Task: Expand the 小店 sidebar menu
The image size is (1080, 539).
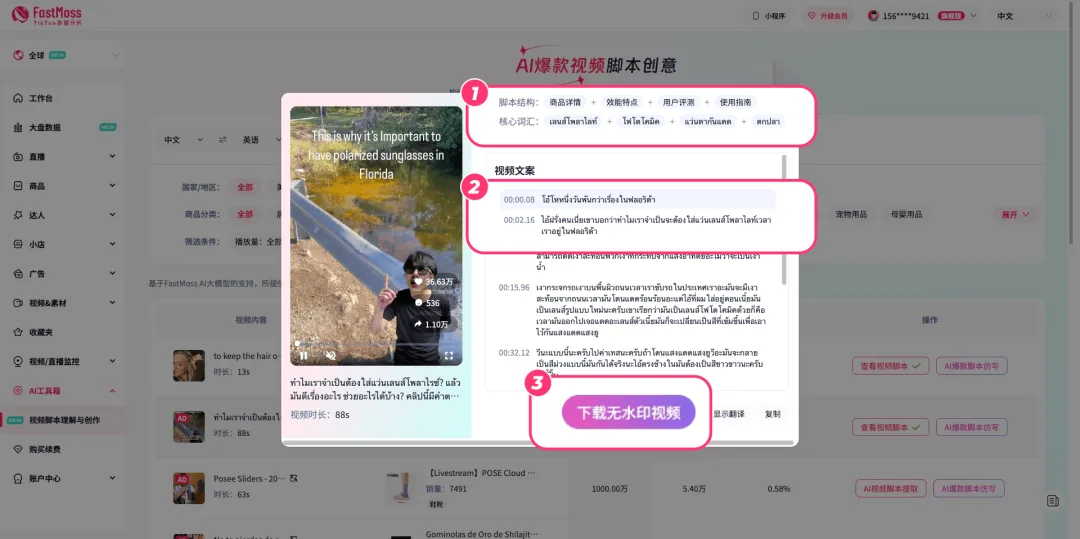Action: [x=112, y=244]
